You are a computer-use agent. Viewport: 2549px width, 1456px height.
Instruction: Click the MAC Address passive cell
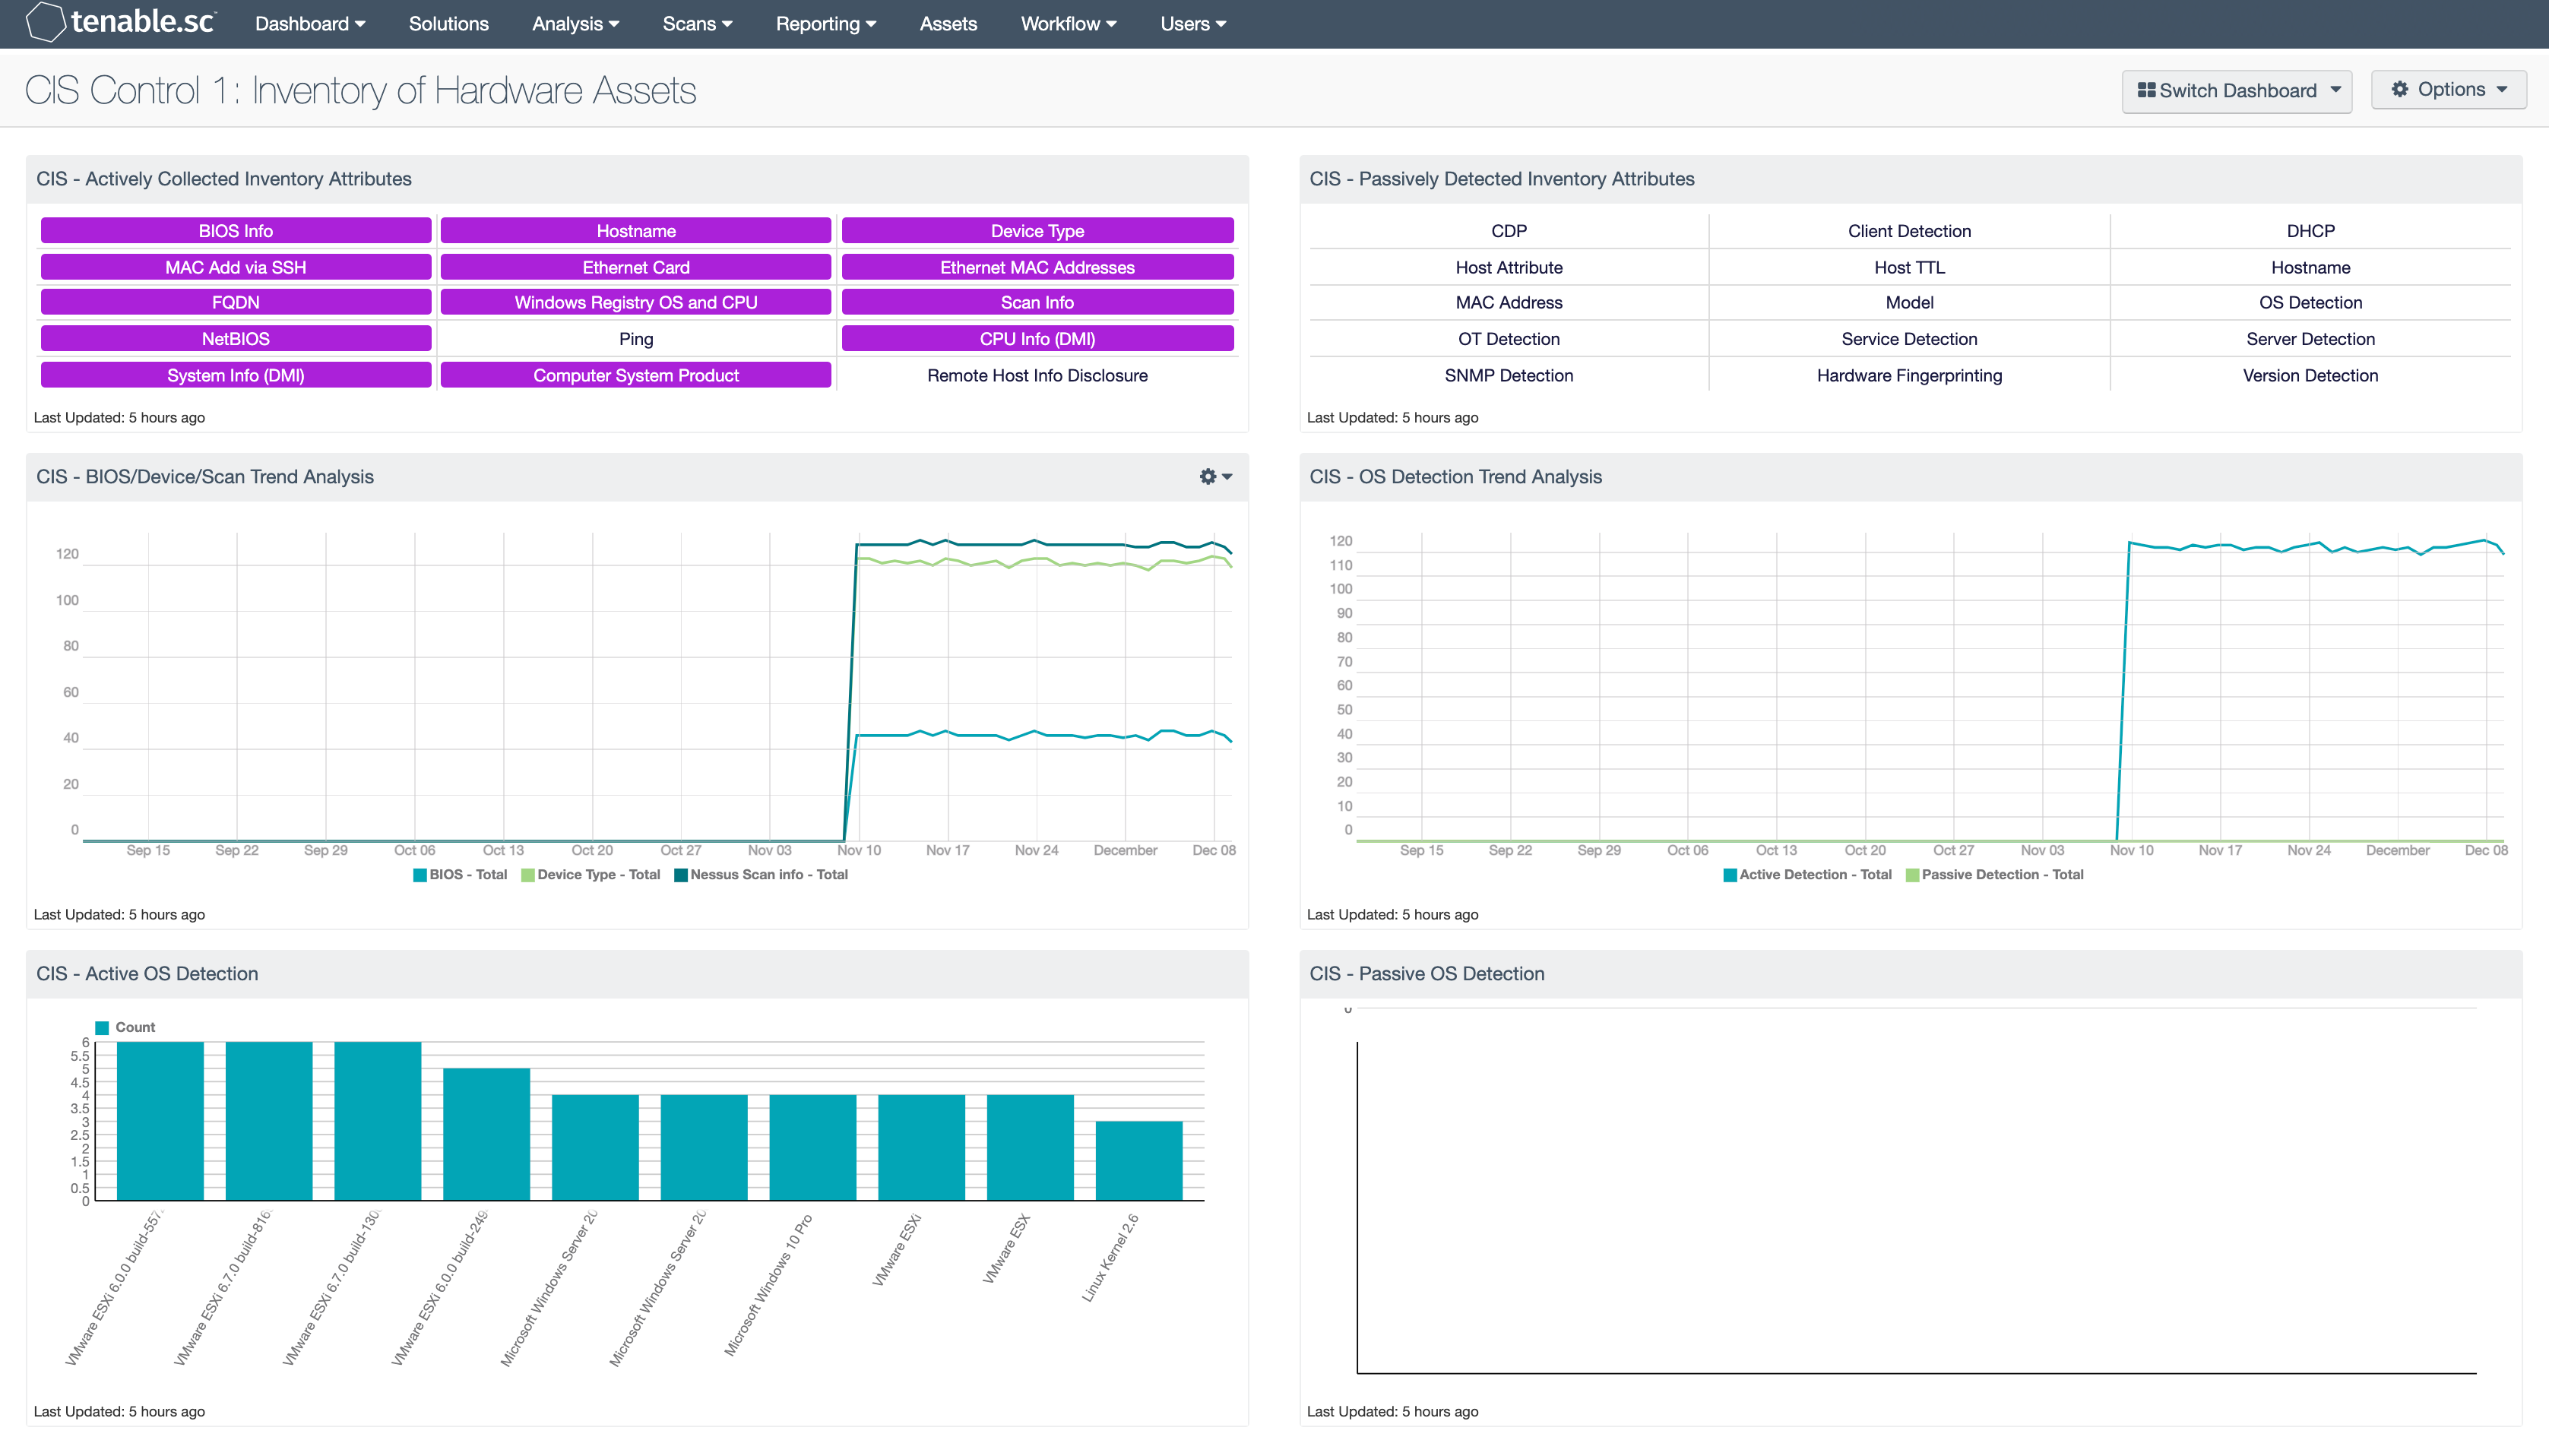(x=1508, y=302)
